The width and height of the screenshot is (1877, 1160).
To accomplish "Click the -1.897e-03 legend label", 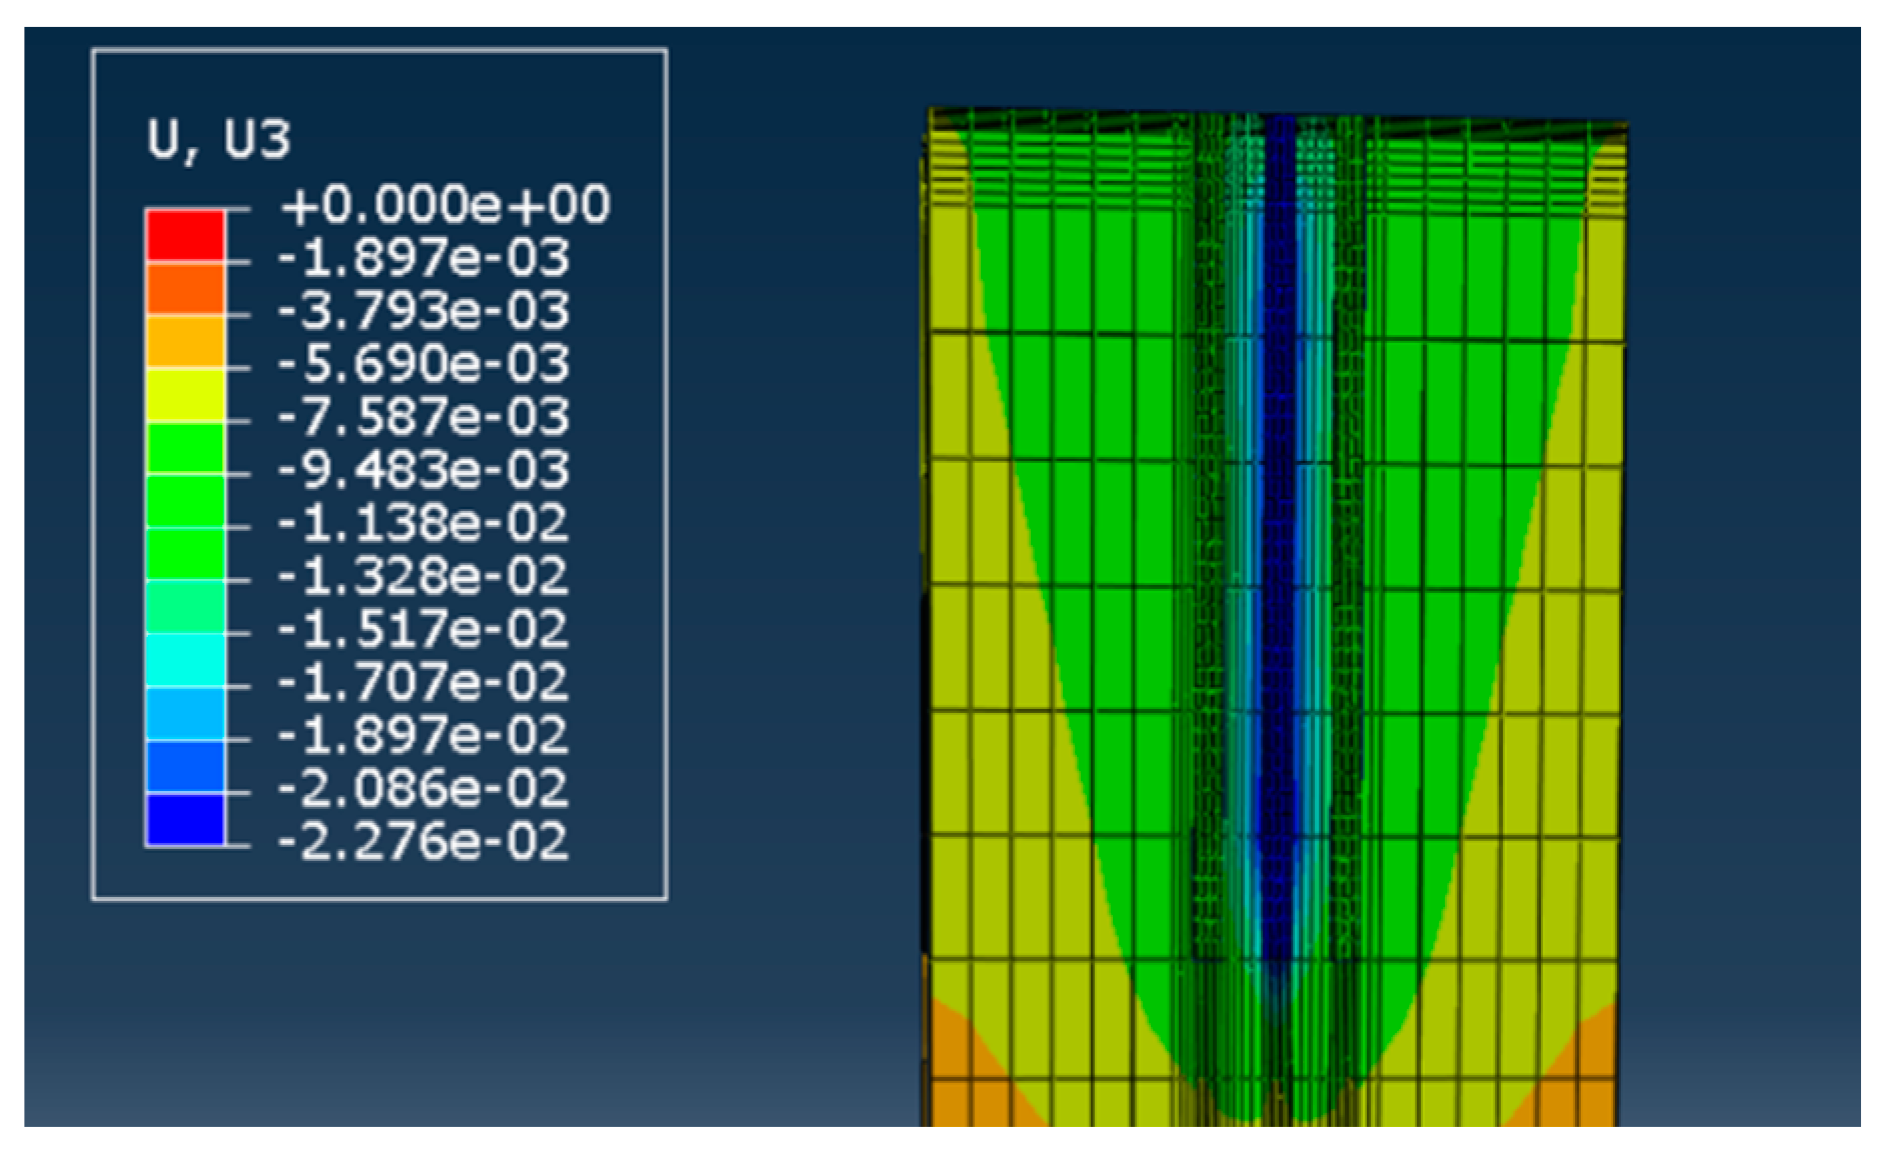I will tap(422, 258).
